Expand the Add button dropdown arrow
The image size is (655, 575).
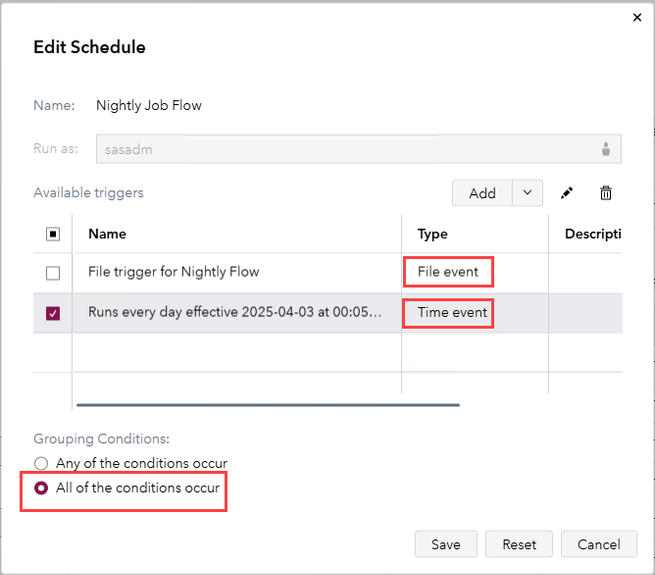[x=528, y=193]
